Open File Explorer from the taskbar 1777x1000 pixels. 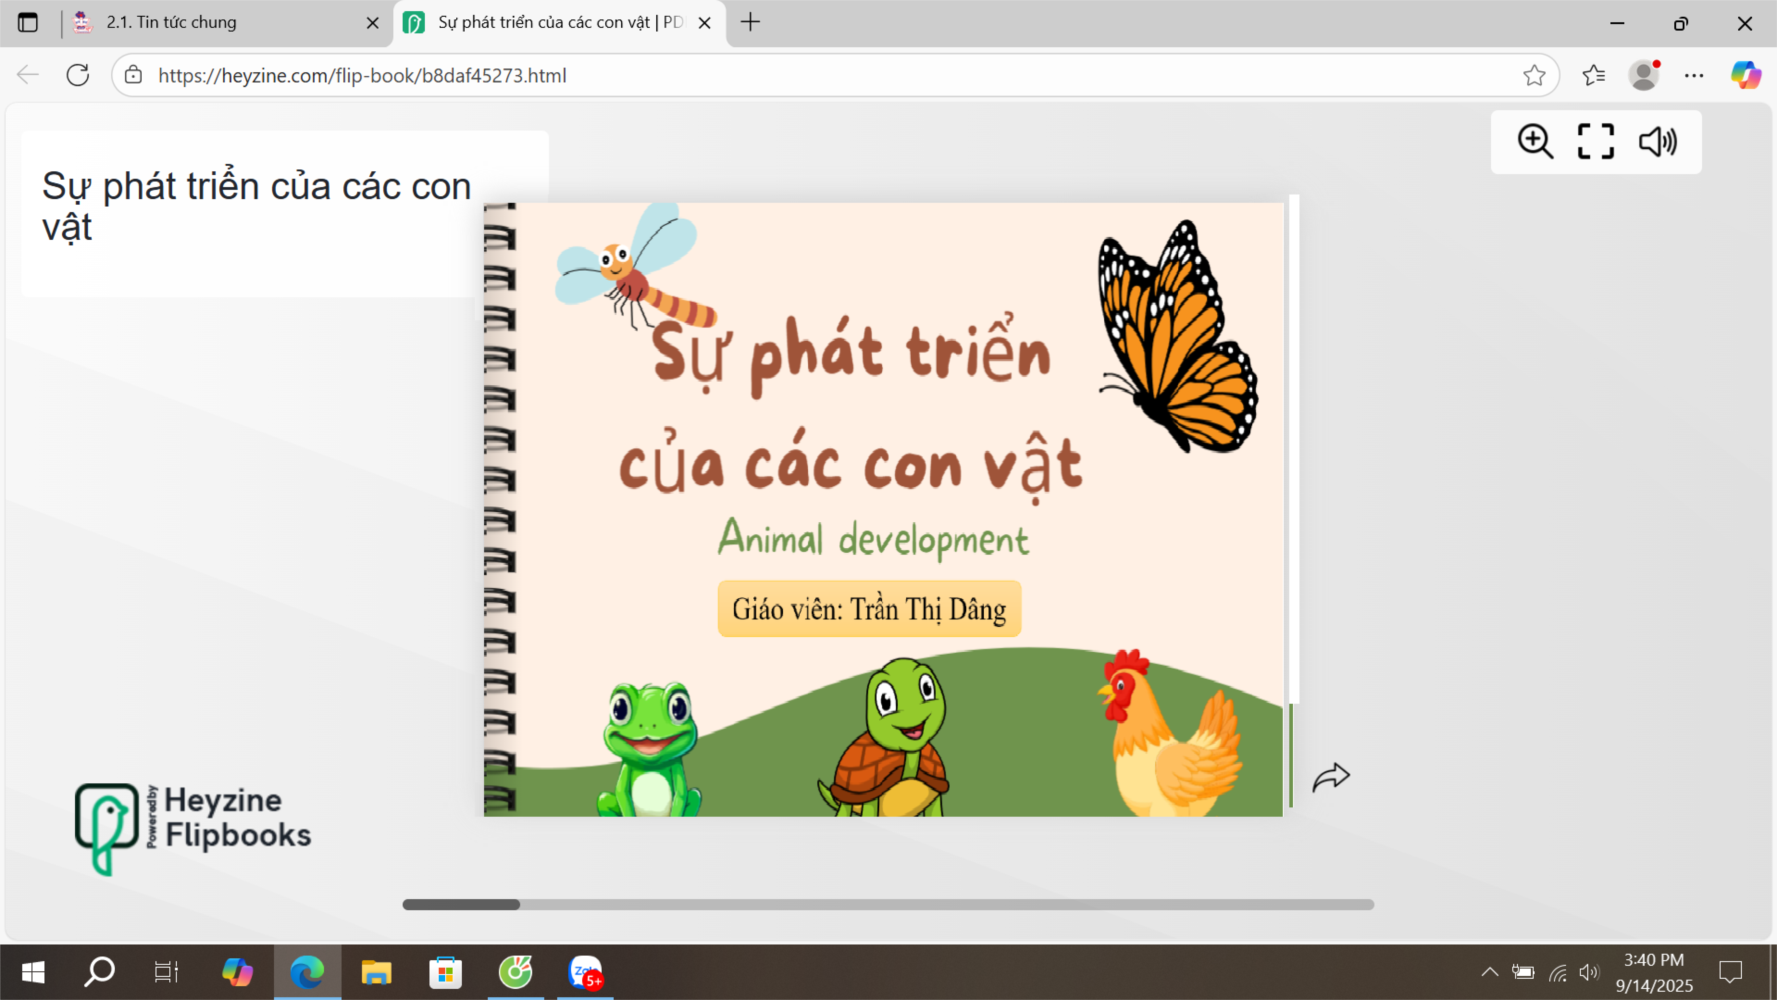point(376,972)
